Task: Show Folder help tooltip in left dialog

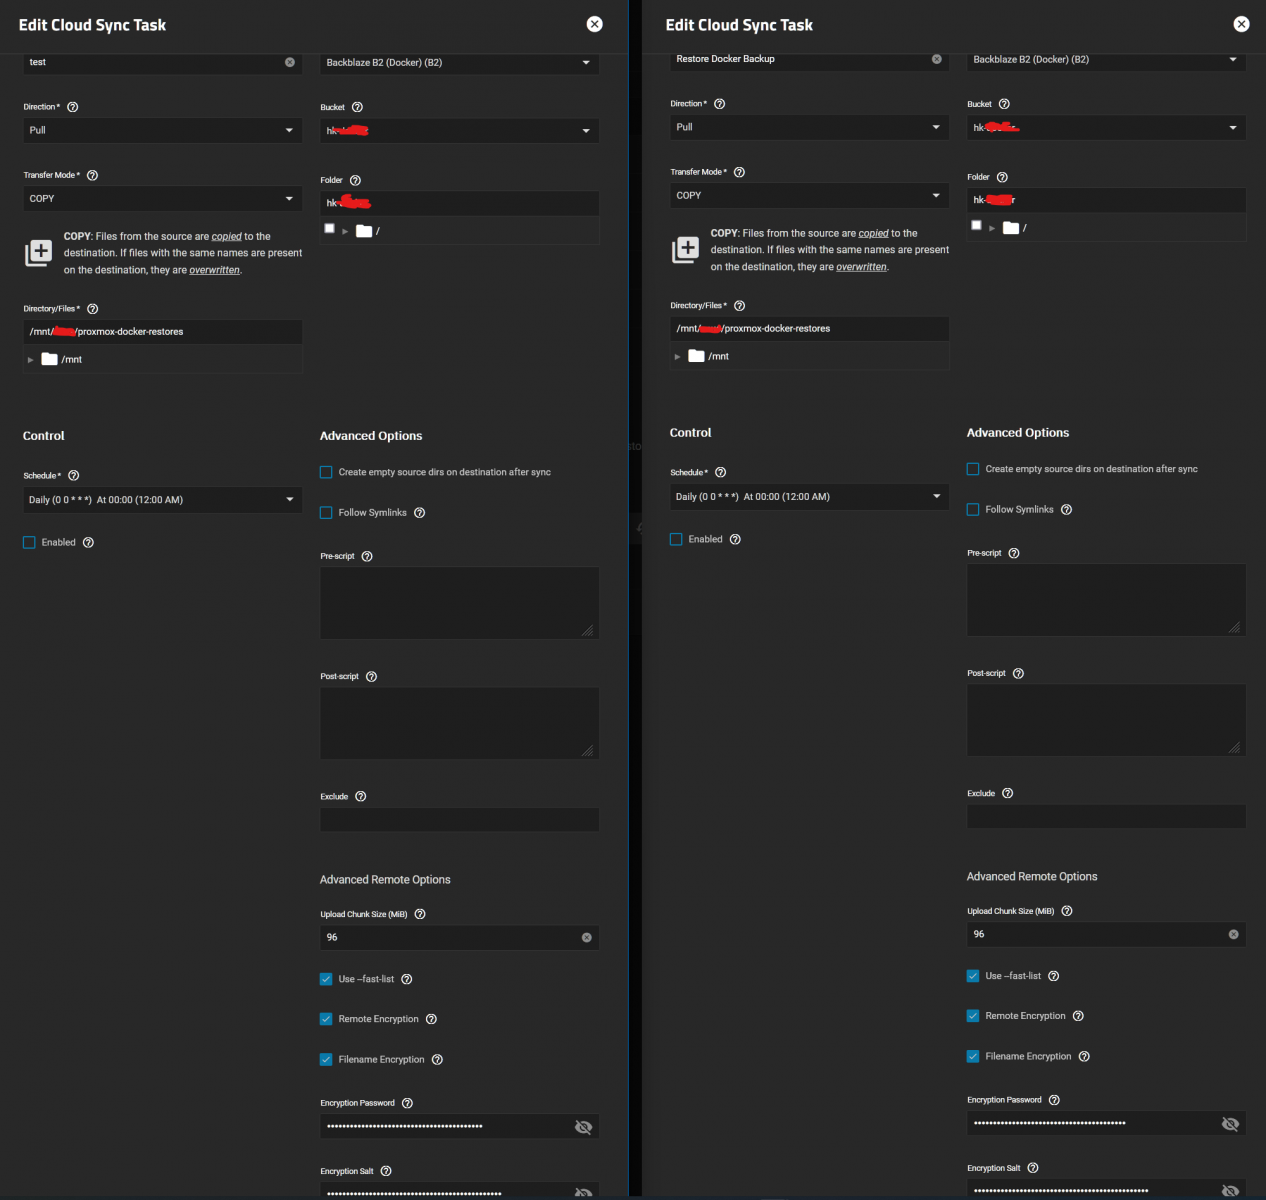Action: tap(355, 180)
